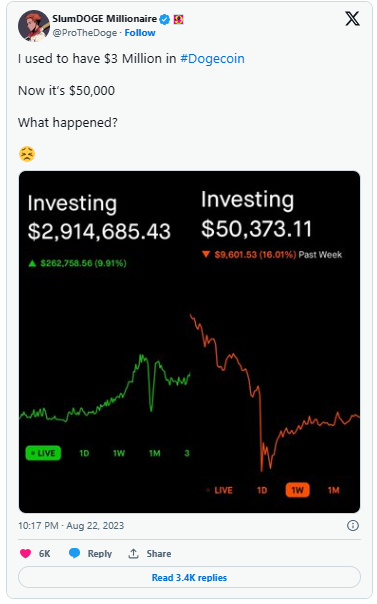Open the Investing screenshot image
The image size is (377, 604).
point(189,342)
